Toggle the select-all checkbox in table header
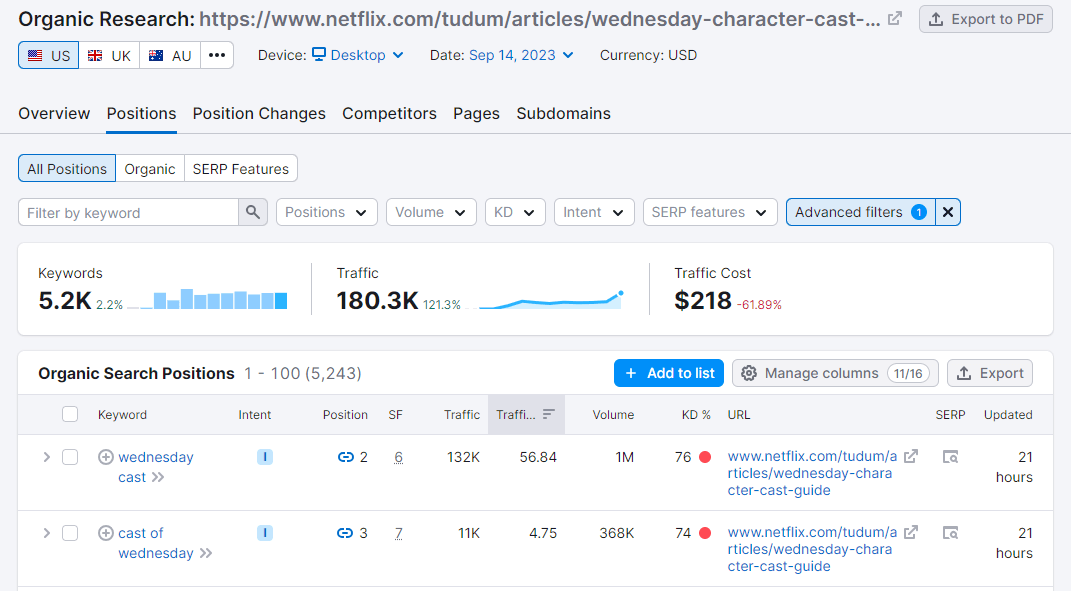Screen dimensions: 1071x591 [70, 414]
